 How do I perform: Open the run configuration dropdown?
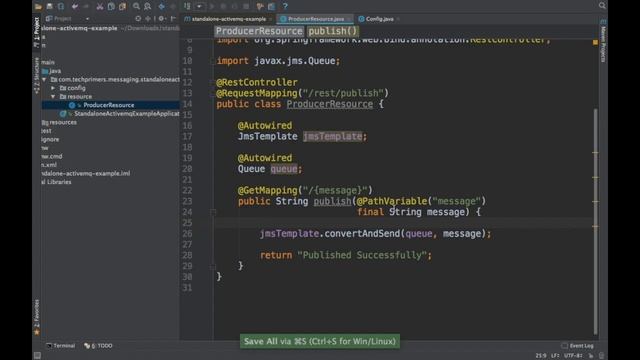199,6
